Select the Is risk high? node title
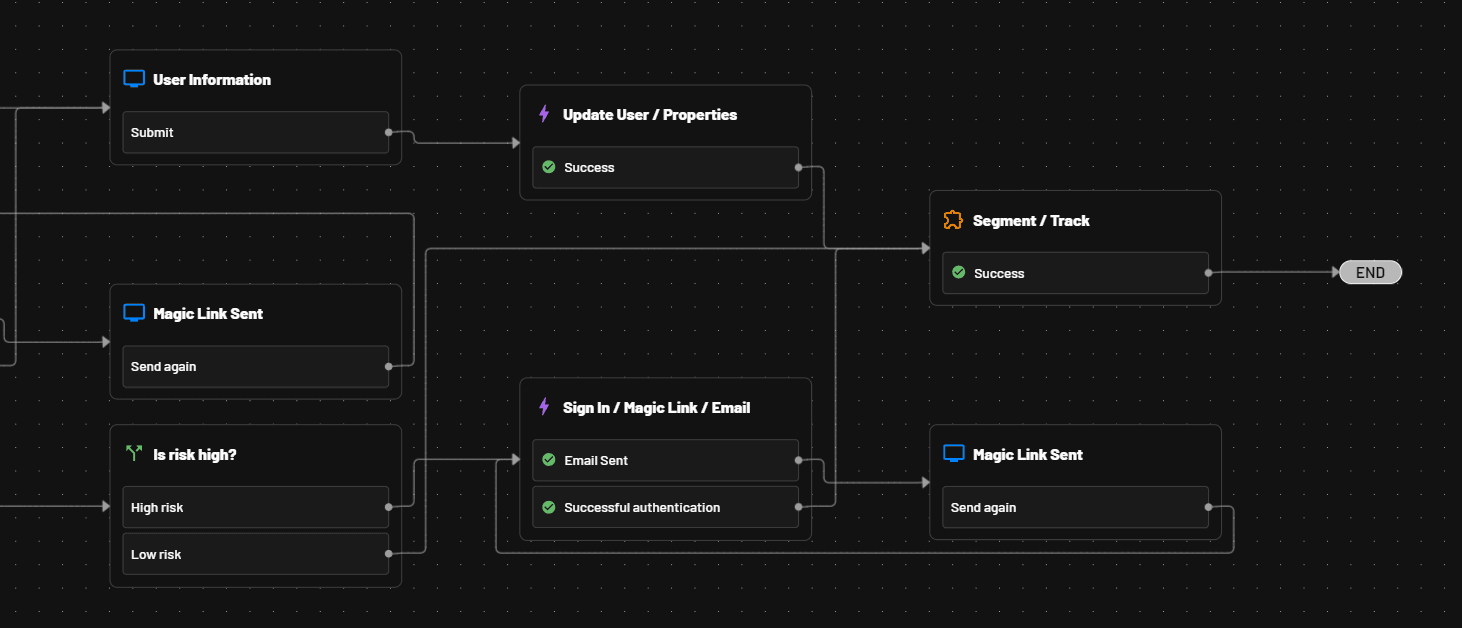This screenshot has width=1462, height=628. 195,454
